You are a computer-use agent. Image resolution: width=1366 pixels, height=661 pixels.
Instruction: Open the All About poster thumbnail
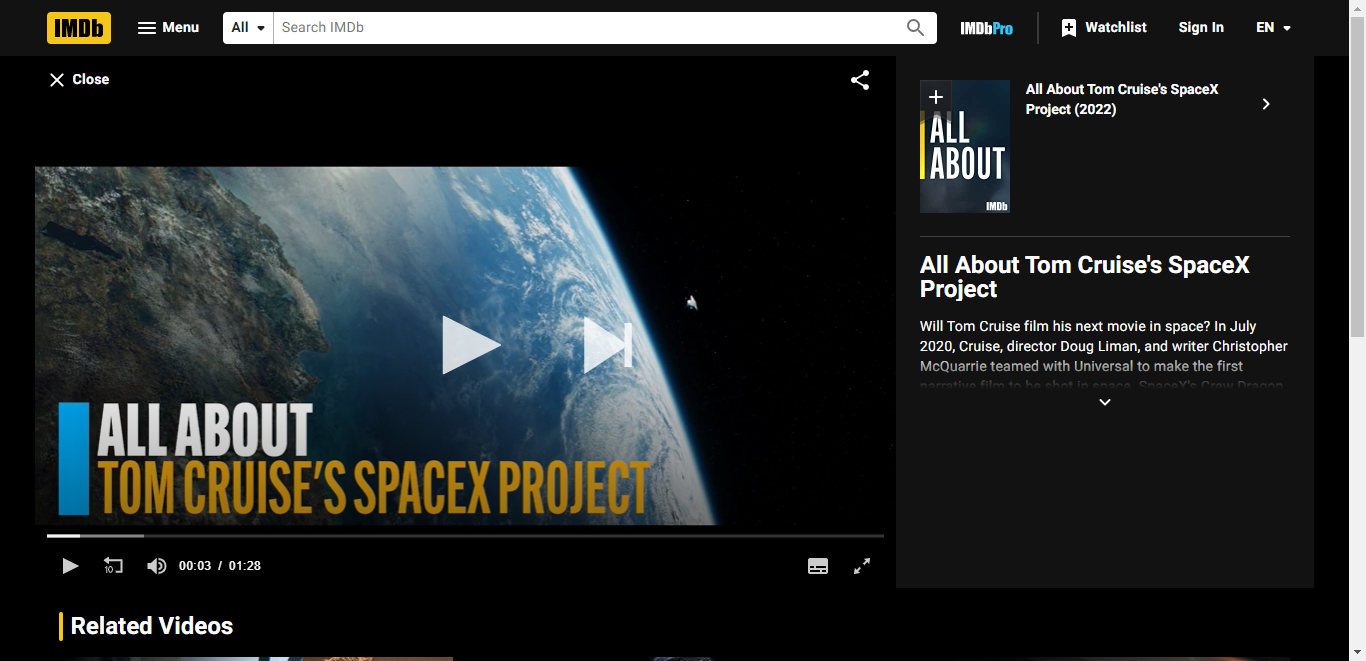click(x=965, y=147)
